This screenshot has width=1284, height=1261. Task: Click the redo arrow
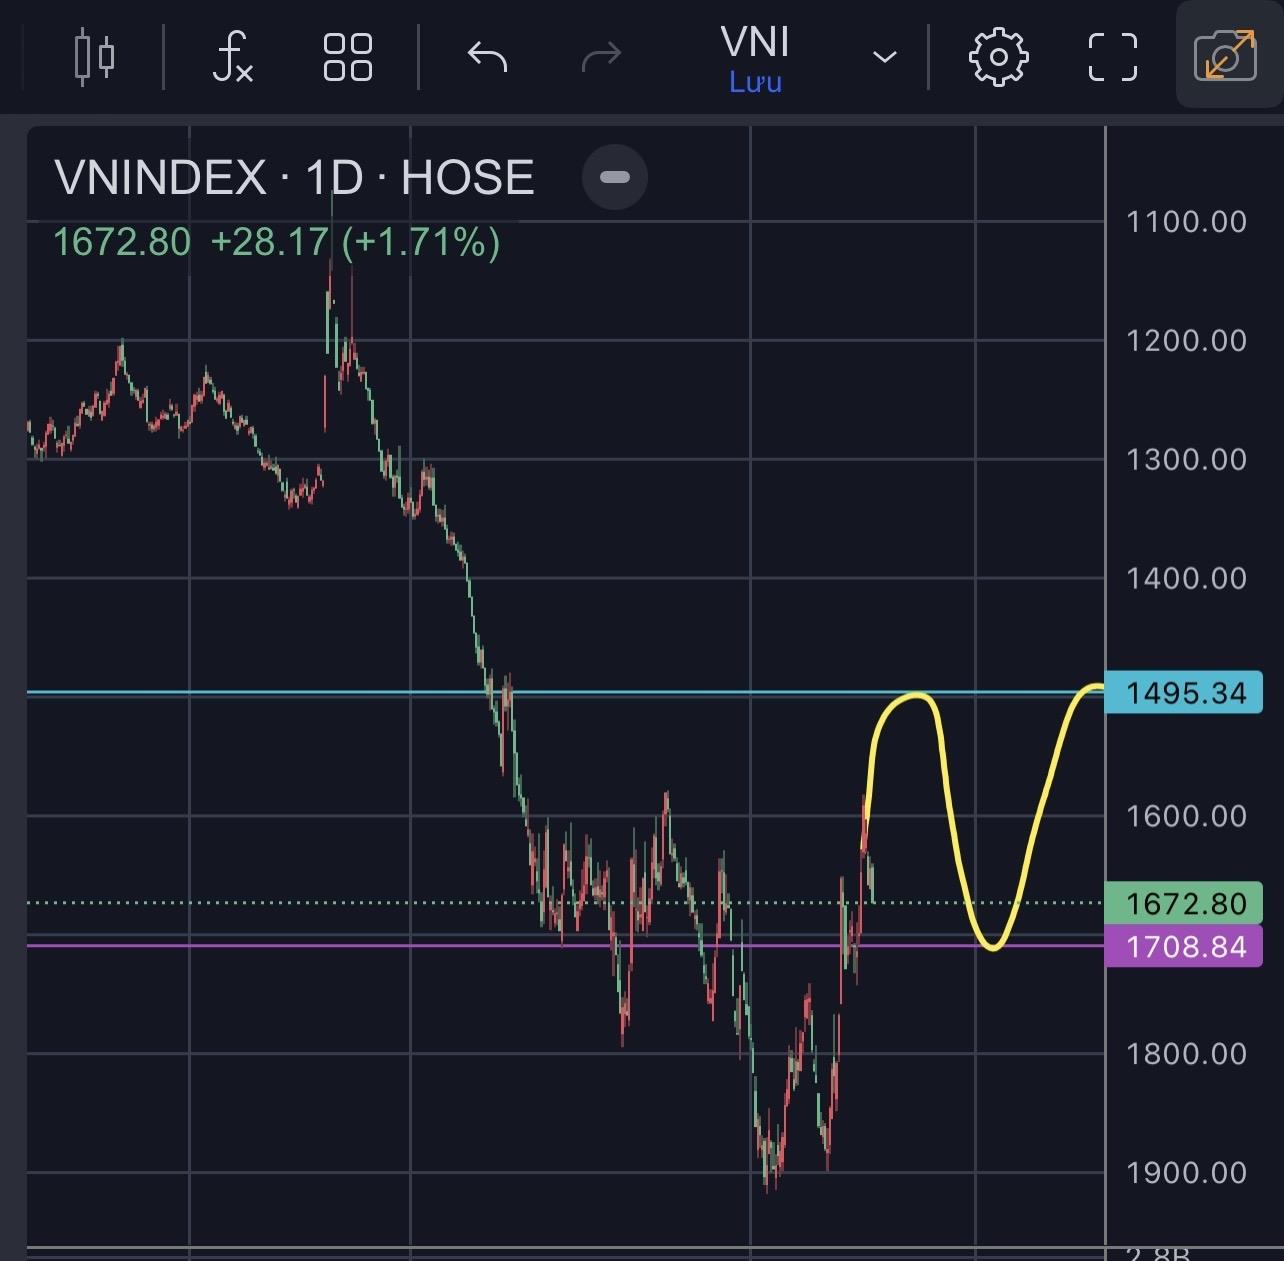tap(600, 56)
